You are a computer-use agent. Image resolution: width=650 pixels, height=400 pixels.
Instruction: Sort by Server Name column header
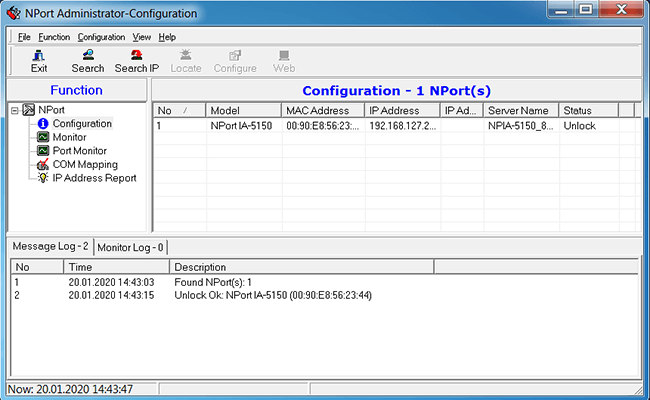click(x=521, y=111)
